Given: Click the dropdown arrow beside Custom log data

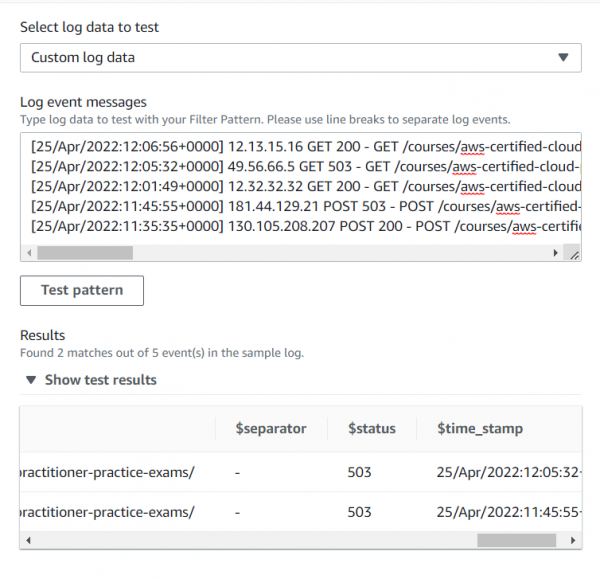Looking at the screenshot, I should click(x=563, y=58).
